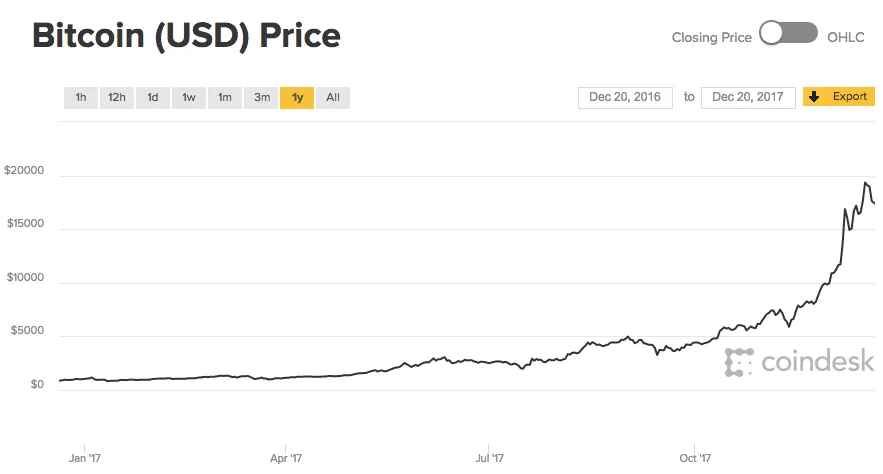Viewport: 883px width, 474px height.
Task: Click the Oct '17 axis label
Action: tap(694, 459)
